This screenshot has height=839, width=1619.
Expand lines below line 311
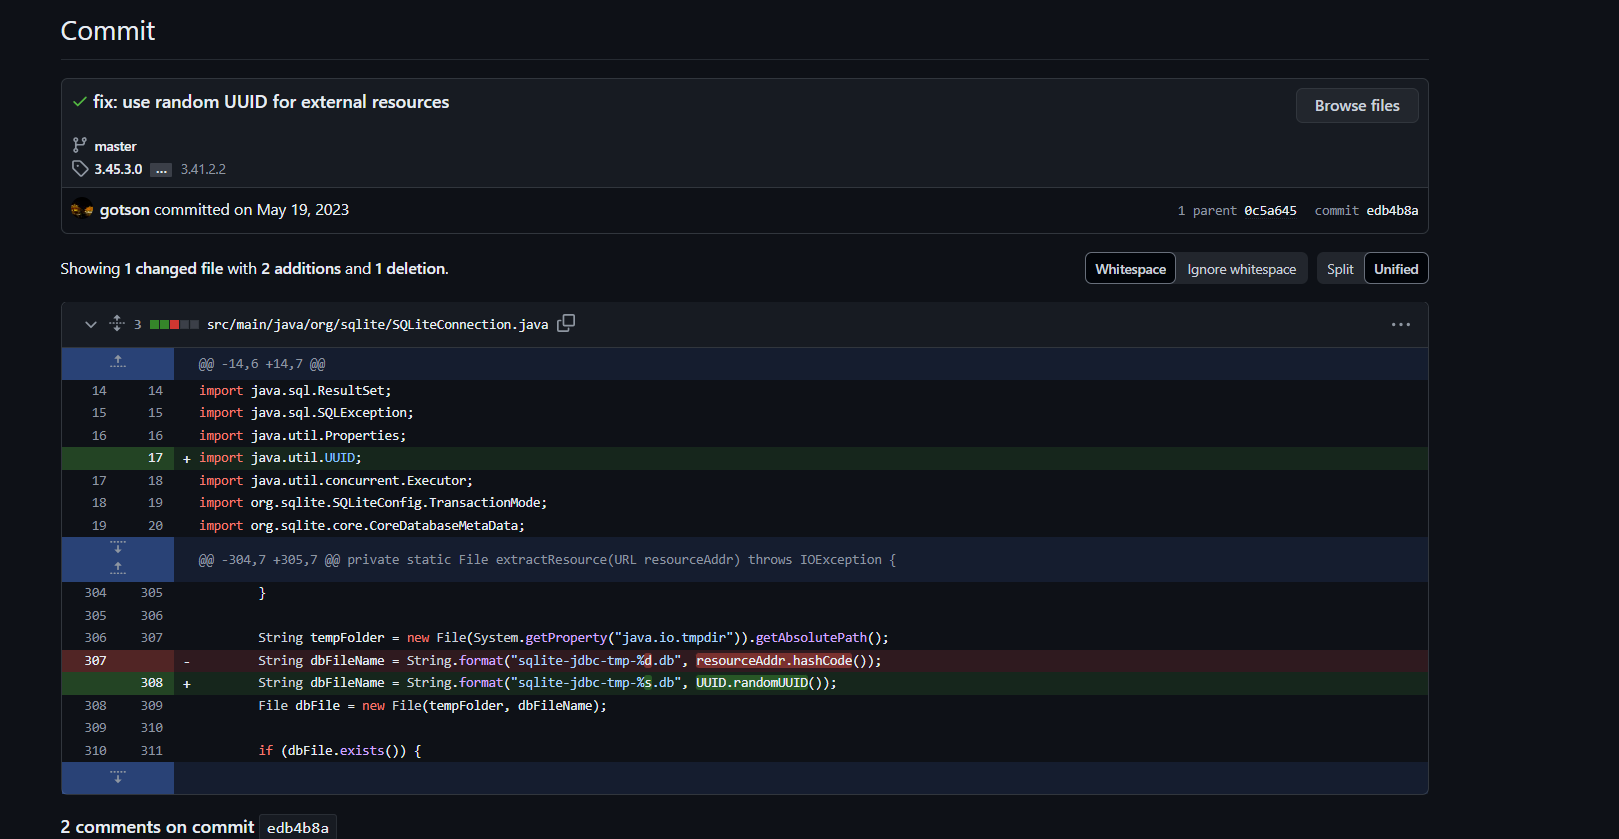[x=118, y=778]
